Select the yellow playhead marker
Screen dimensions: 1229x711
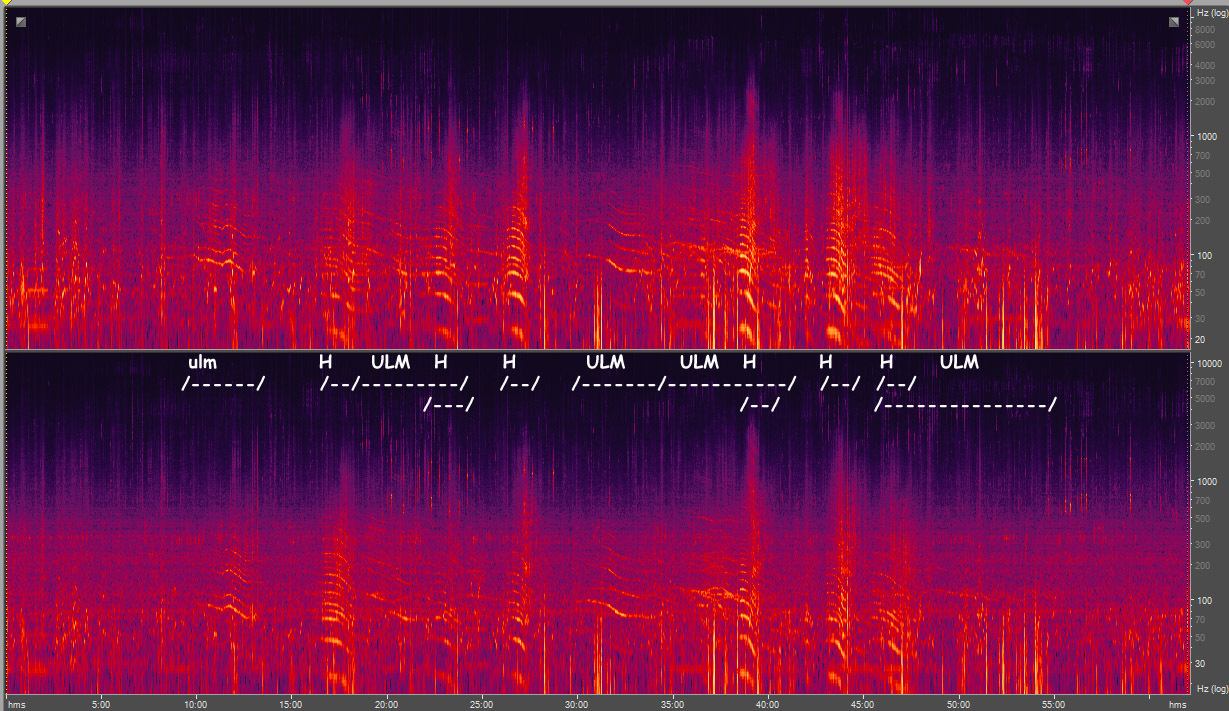point(5,3)
